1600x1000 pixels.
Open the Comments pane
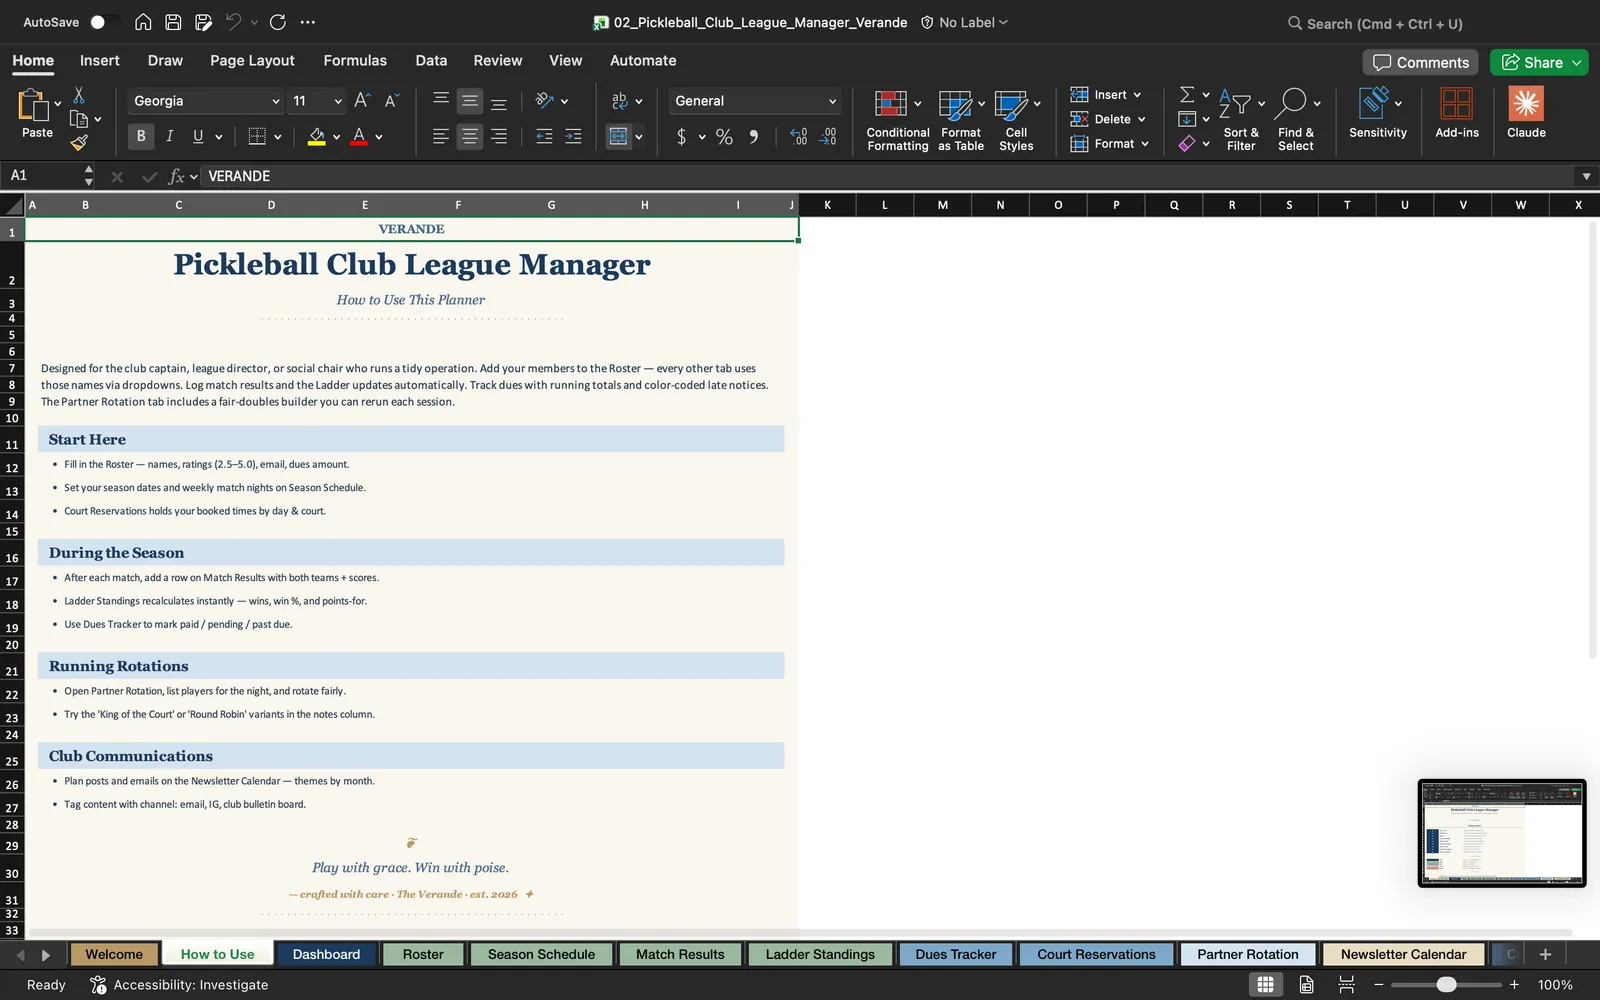point(1420,62)
